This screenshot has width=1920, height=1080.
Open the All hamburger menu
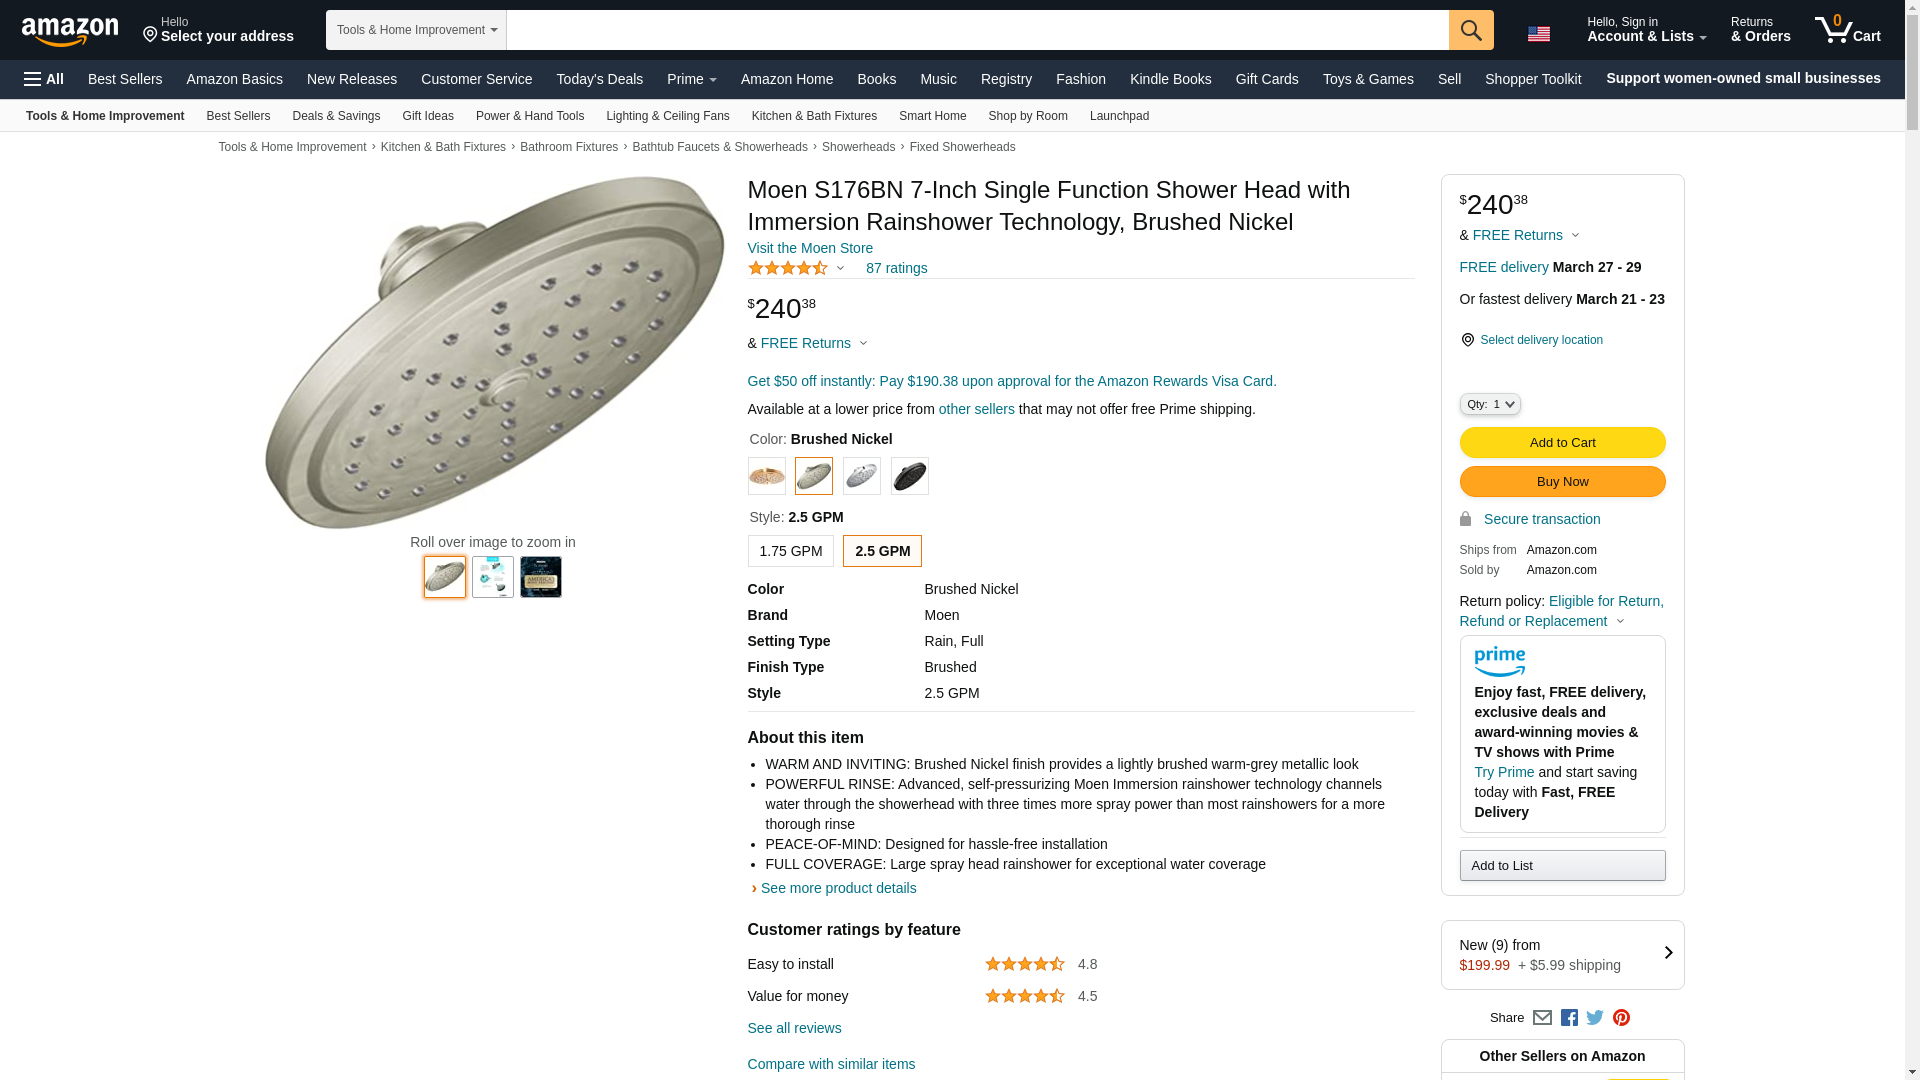point(44,79)
